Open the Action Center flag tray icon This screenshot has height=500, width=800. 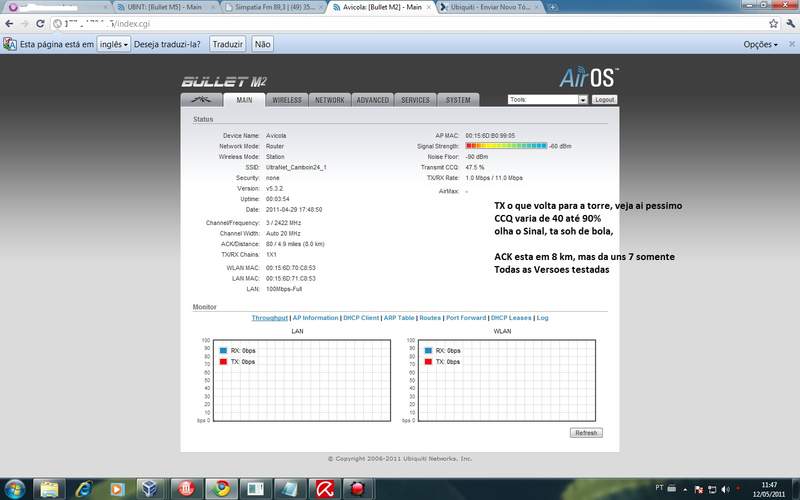click(x=699, y=490)
